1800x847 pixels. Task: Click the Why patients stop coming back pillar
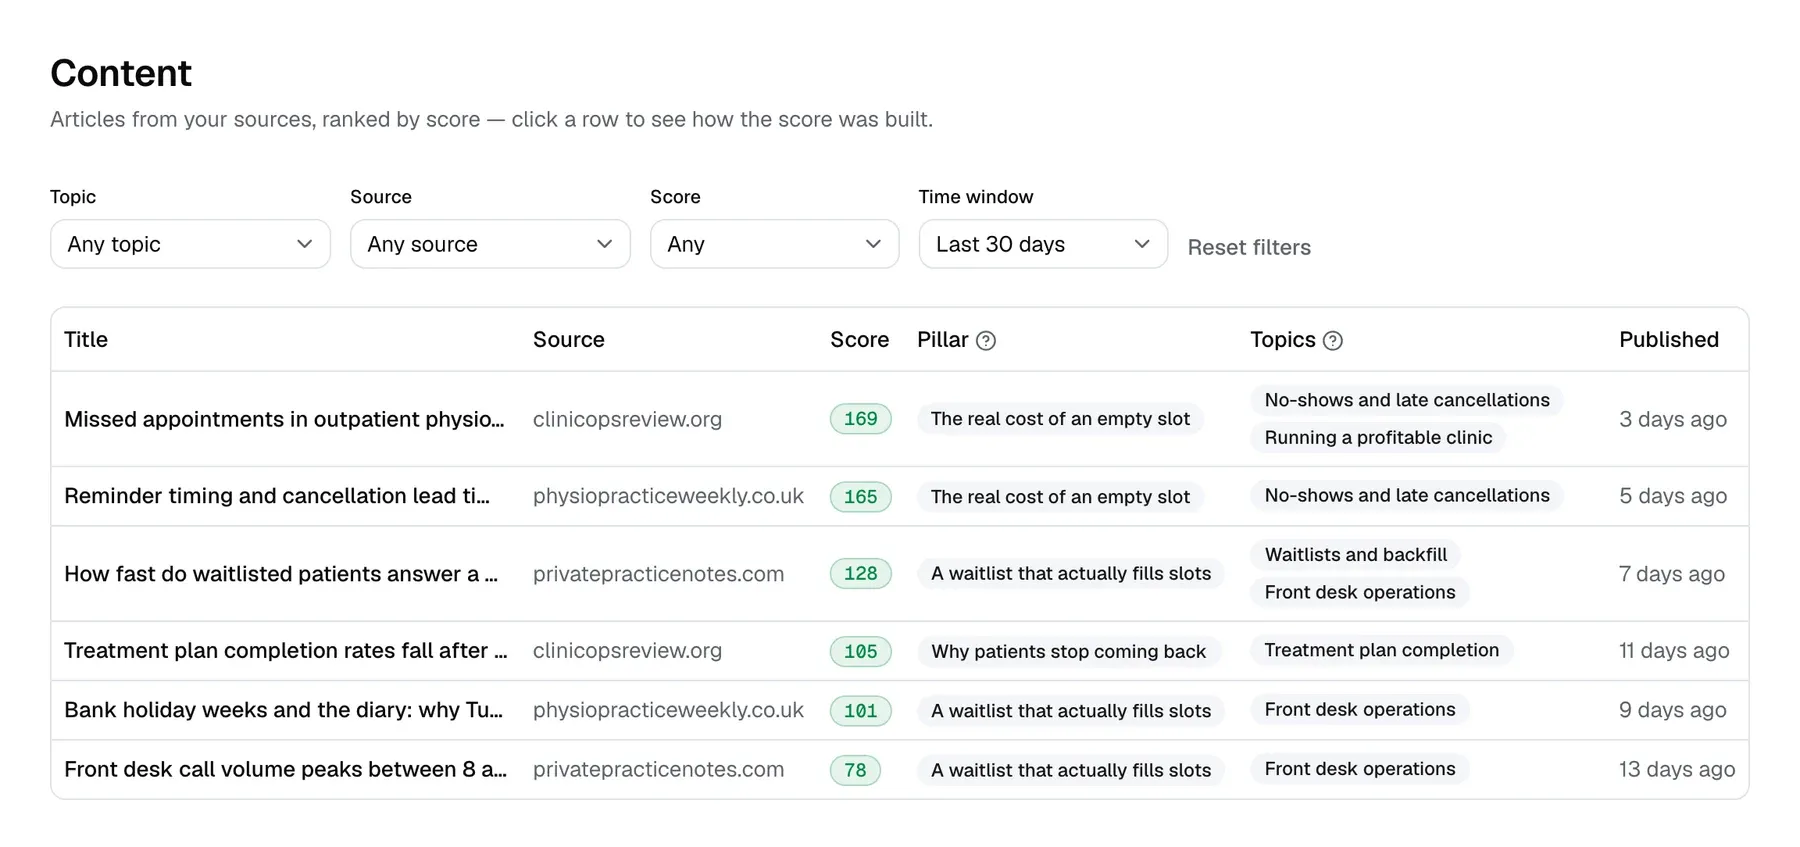[x=1068, y=652]
